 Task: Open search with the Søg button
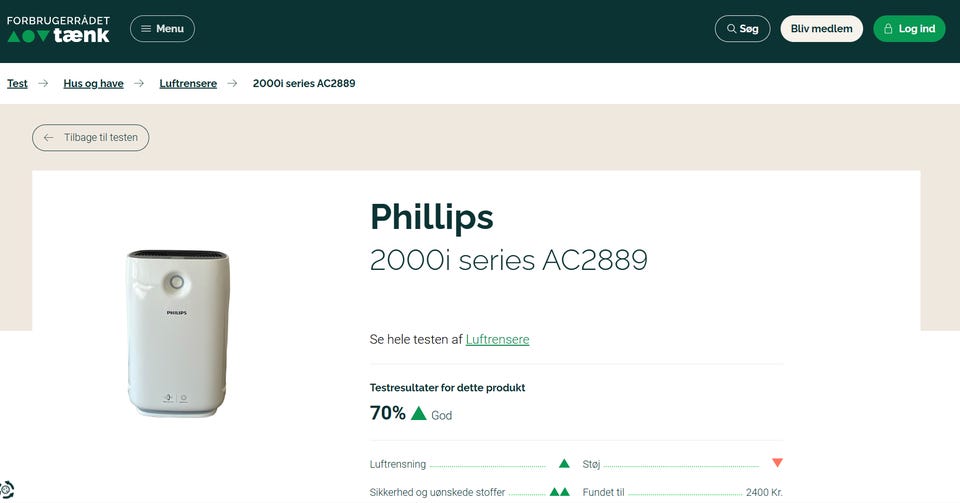[x=742, y=29]
